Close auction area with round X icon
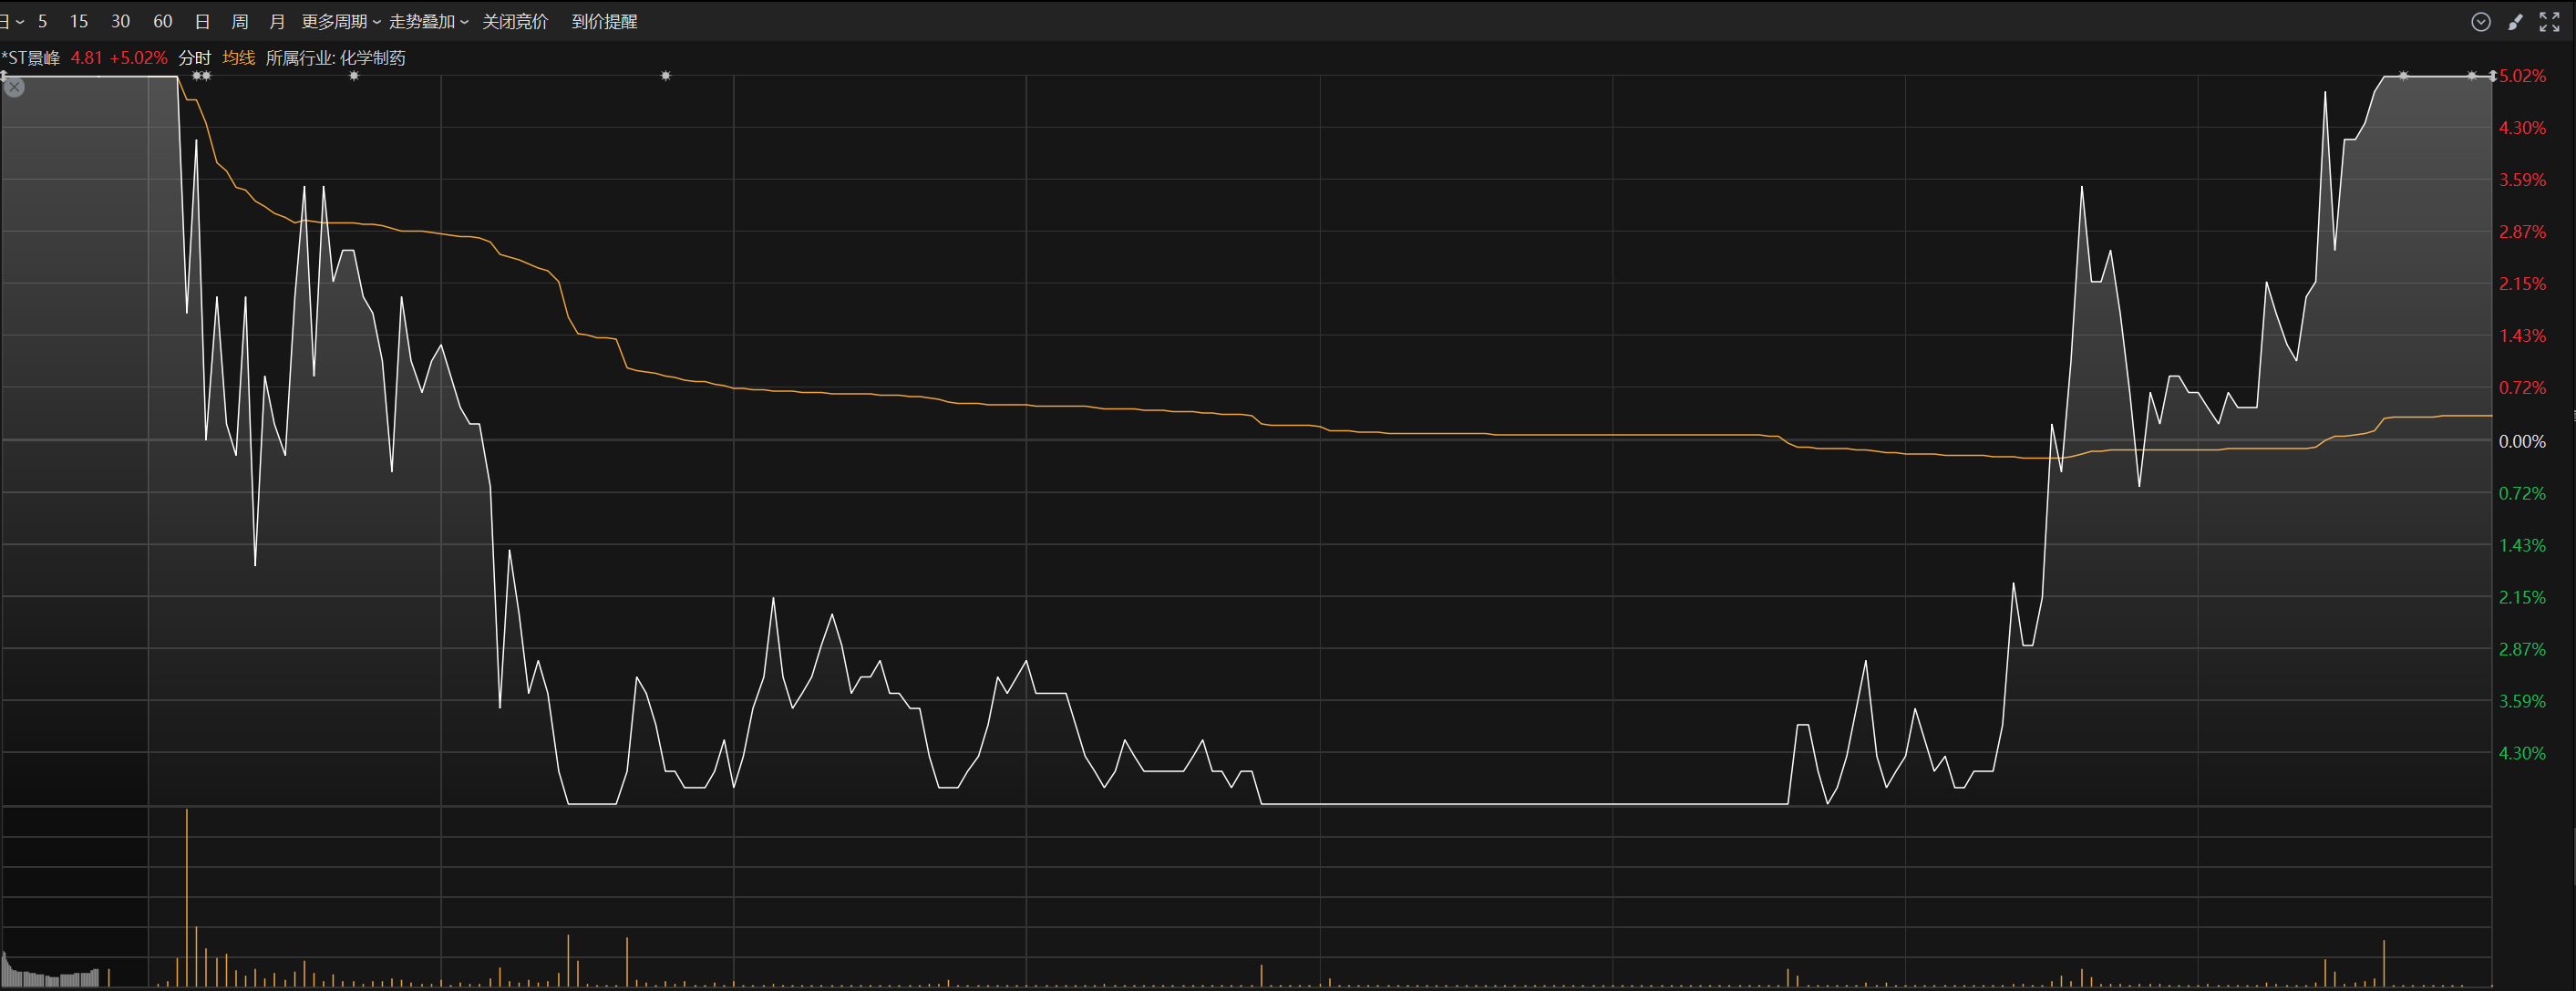 (14, 88)
